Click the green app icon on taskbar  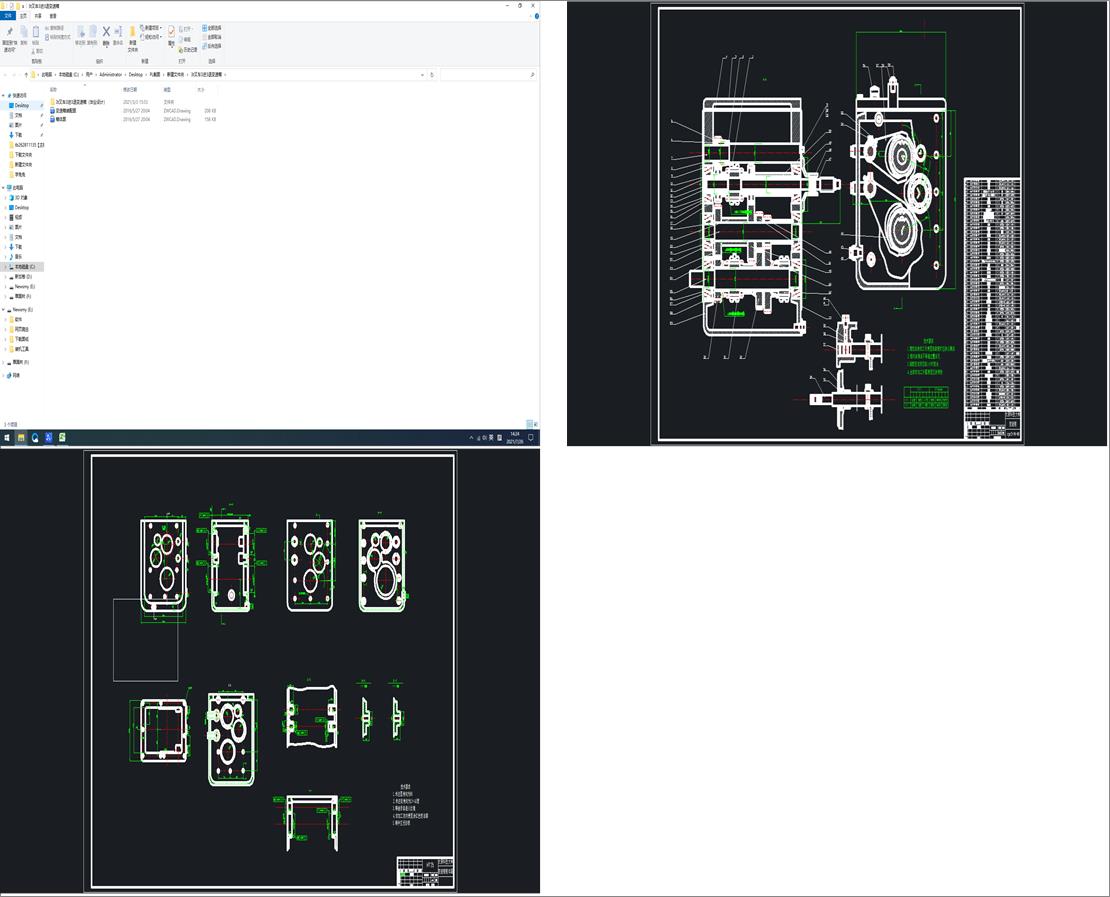[x=62, y=438]
